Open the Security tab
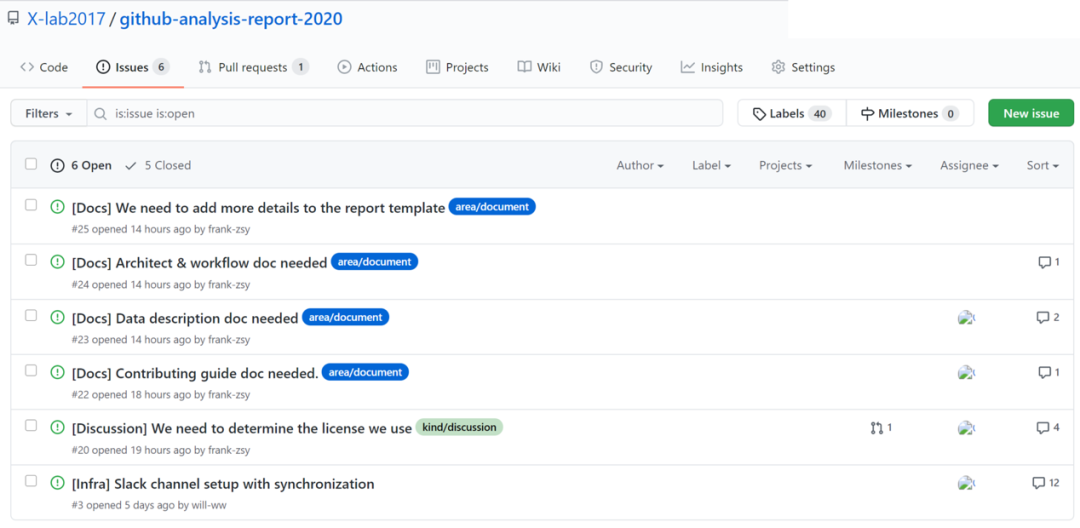The image size is (1080, 528). (621, 67)
